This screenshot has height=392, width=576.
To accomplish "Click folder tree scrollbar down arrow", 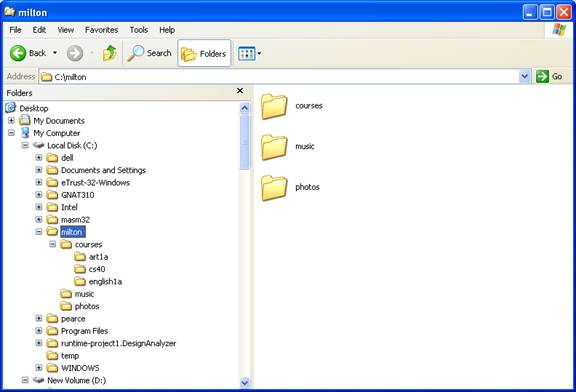I will point(245,382).
